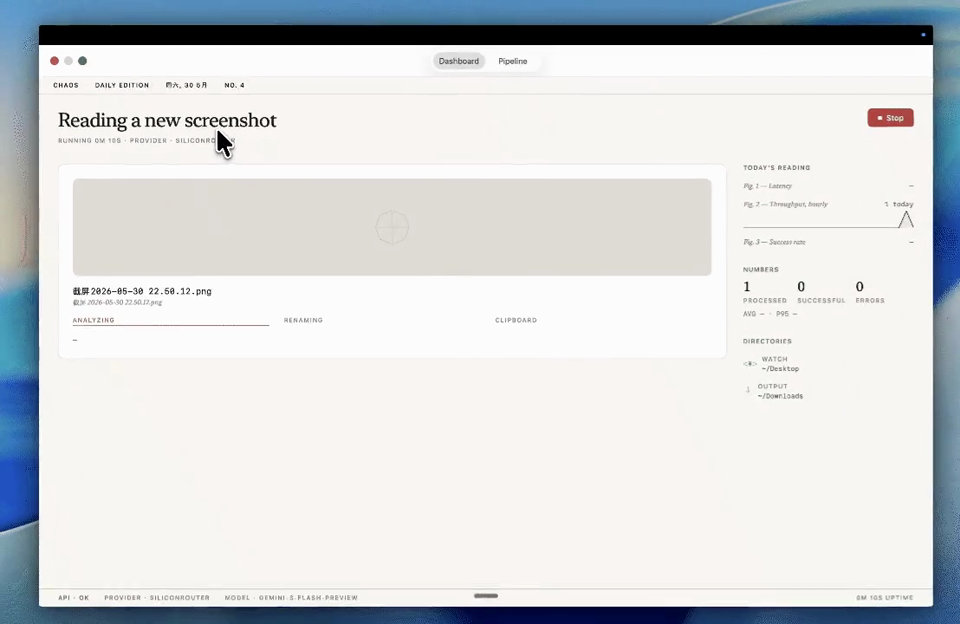Viewport: 960px width, 624px height.
Task: Click the CHAOS masthead label
Action: click(x=66, y=85)
